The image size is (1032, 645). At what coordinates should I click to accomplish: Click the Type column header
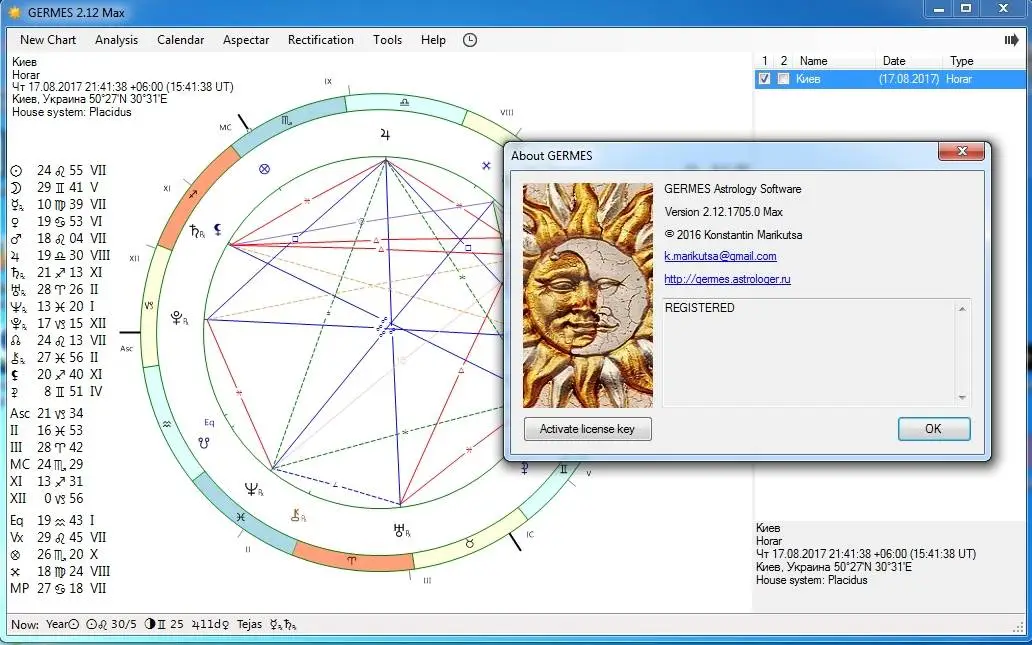pyautogui.click(x=962, y=61)
